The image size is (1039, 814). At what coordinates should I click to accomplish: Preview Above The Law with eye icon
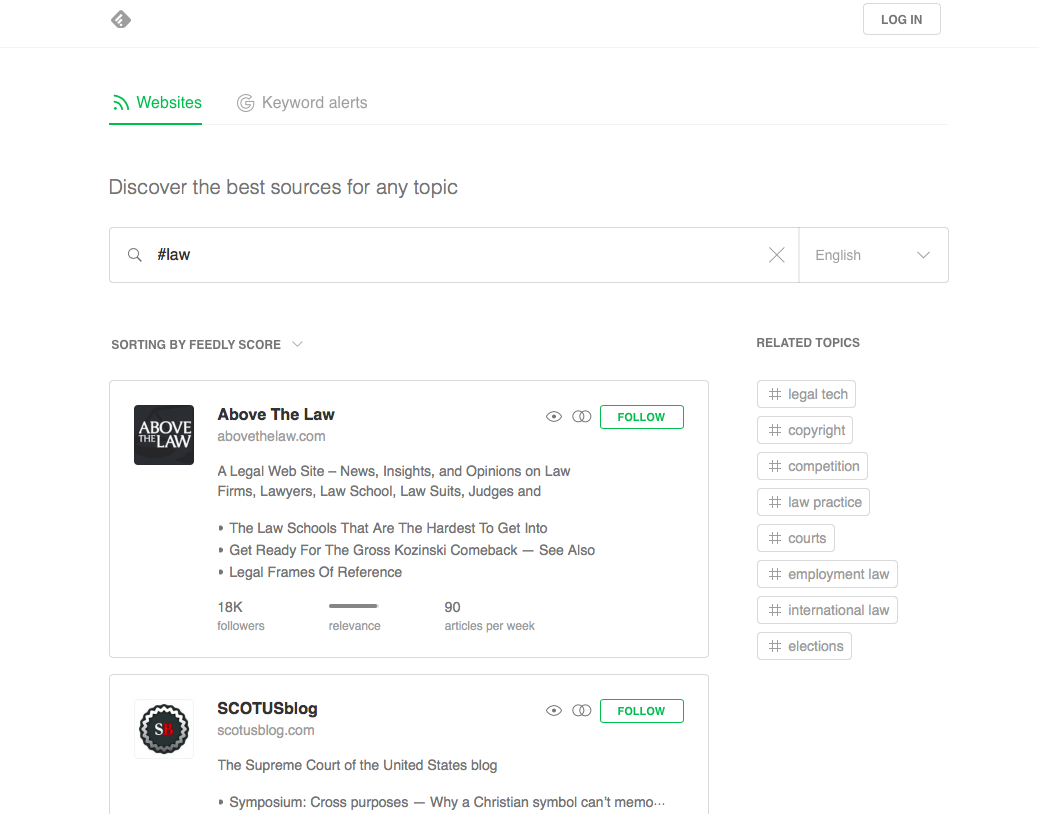coord(554,417)
